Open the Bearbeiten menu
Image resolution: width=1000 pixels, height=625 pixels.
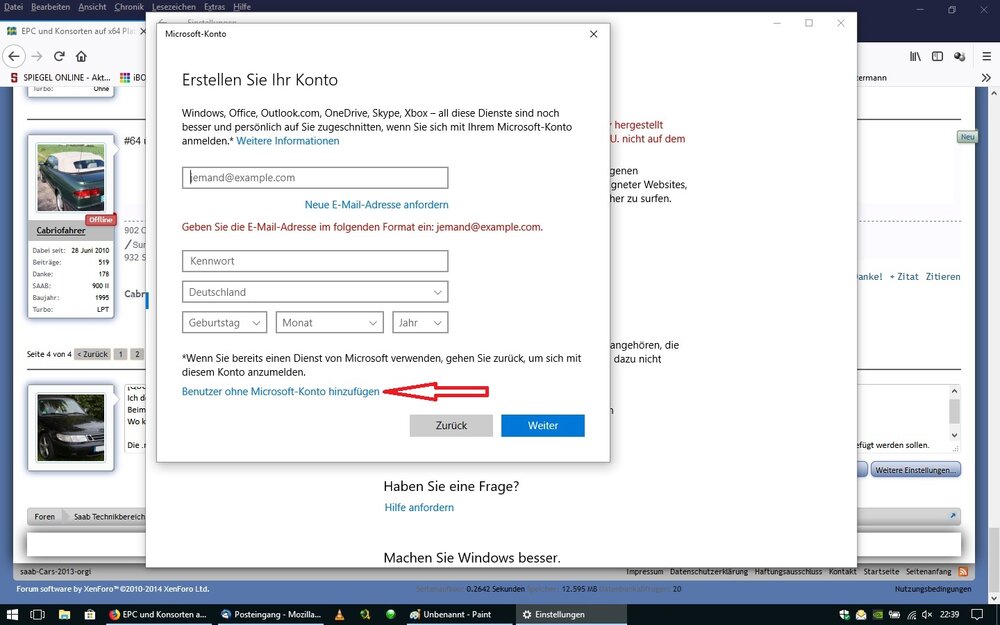tap(50, 6)
